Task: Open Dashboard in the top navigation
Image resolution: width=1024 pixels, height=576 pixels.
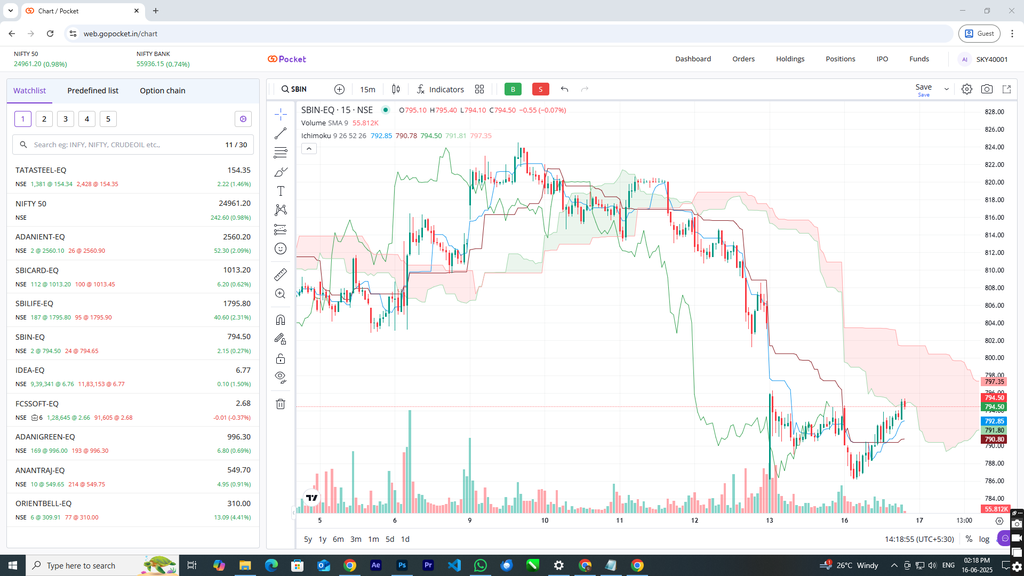Action: [x=693, y=59]
